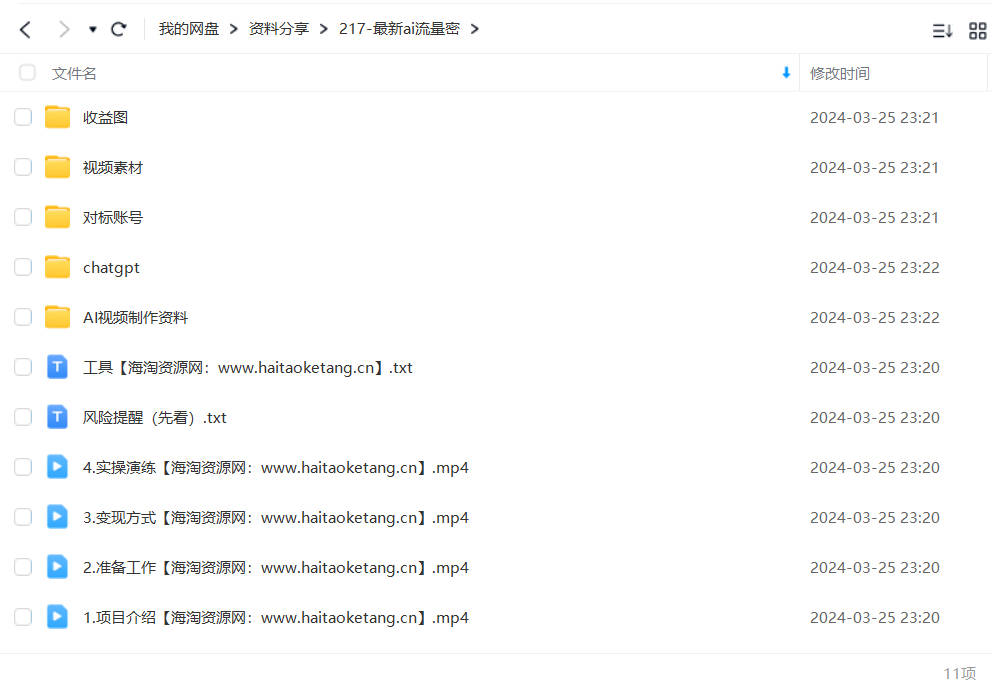
Task: Sort by 文件名 column header
Action: tap(74, 73)
